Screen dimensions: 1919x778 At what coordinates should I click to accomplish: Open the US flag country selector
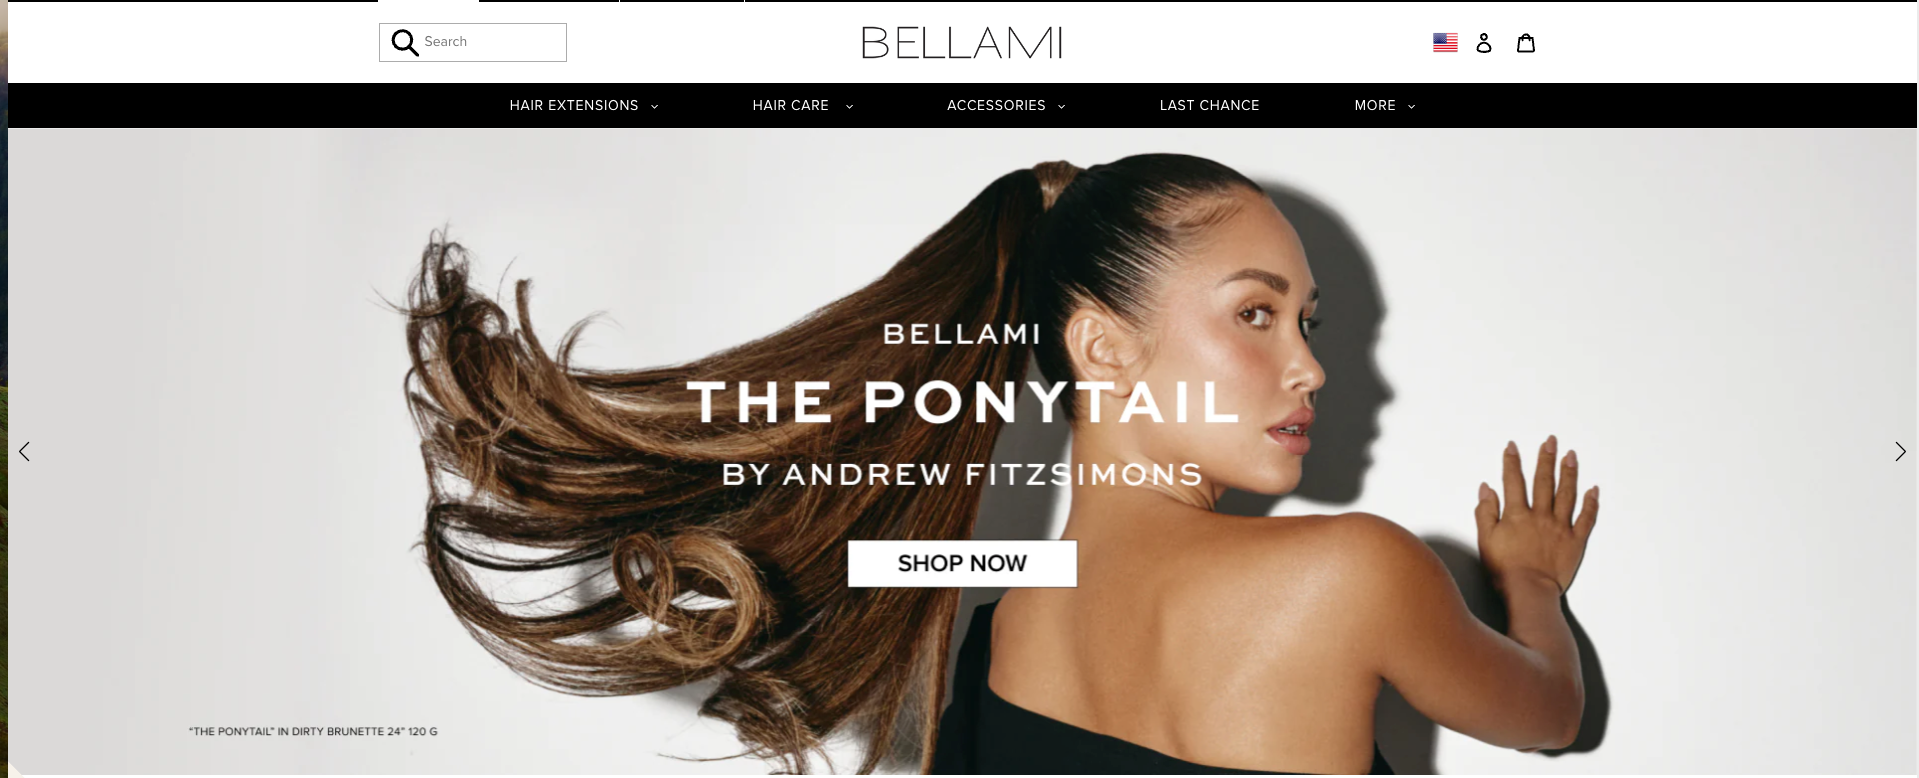tap(1445, 42)
